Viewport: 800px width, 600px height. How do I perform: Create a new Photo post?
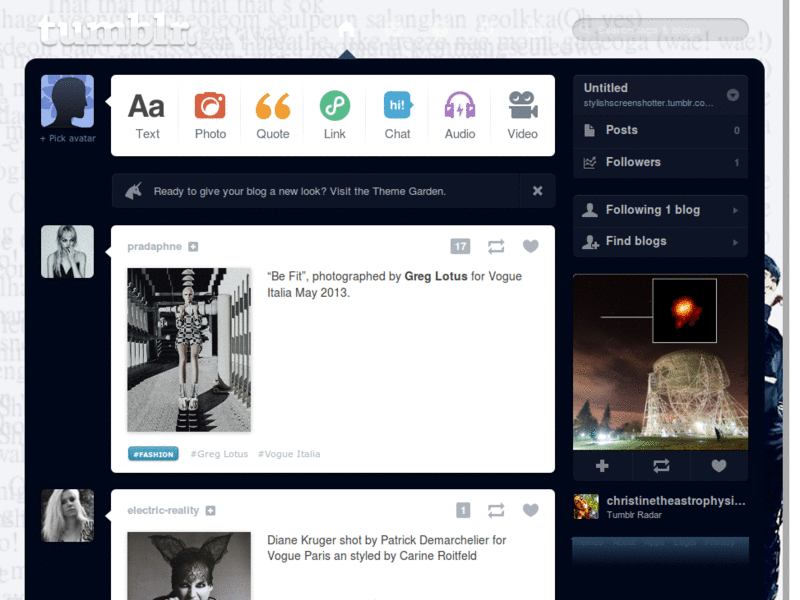click(x=210, y=116)
